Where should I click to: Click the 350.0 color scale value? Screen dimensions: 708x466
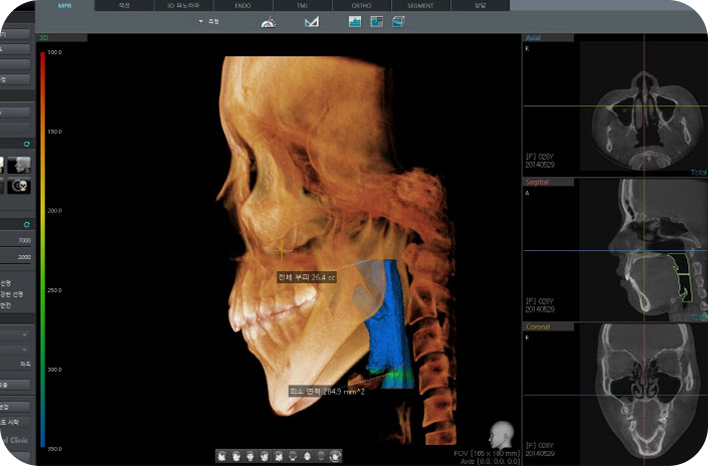(x=55, y=449)
